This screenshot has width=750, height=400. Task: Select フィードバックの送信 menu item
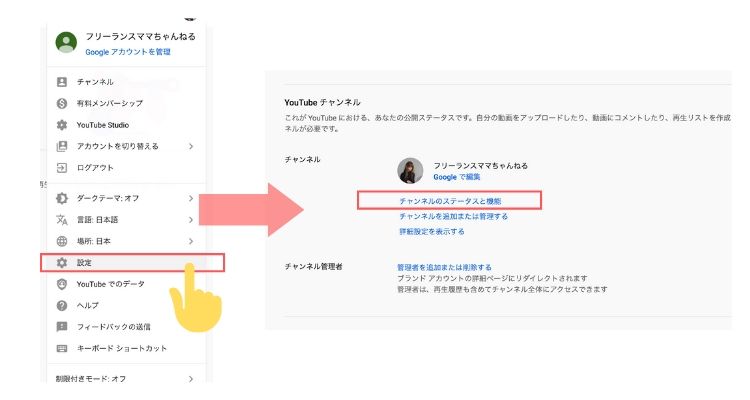[127, 327]
